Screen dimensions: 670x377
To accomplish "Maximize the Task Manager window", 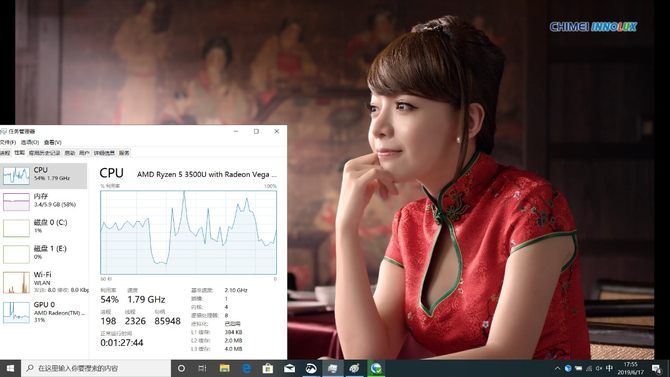I will pos(256,131).
